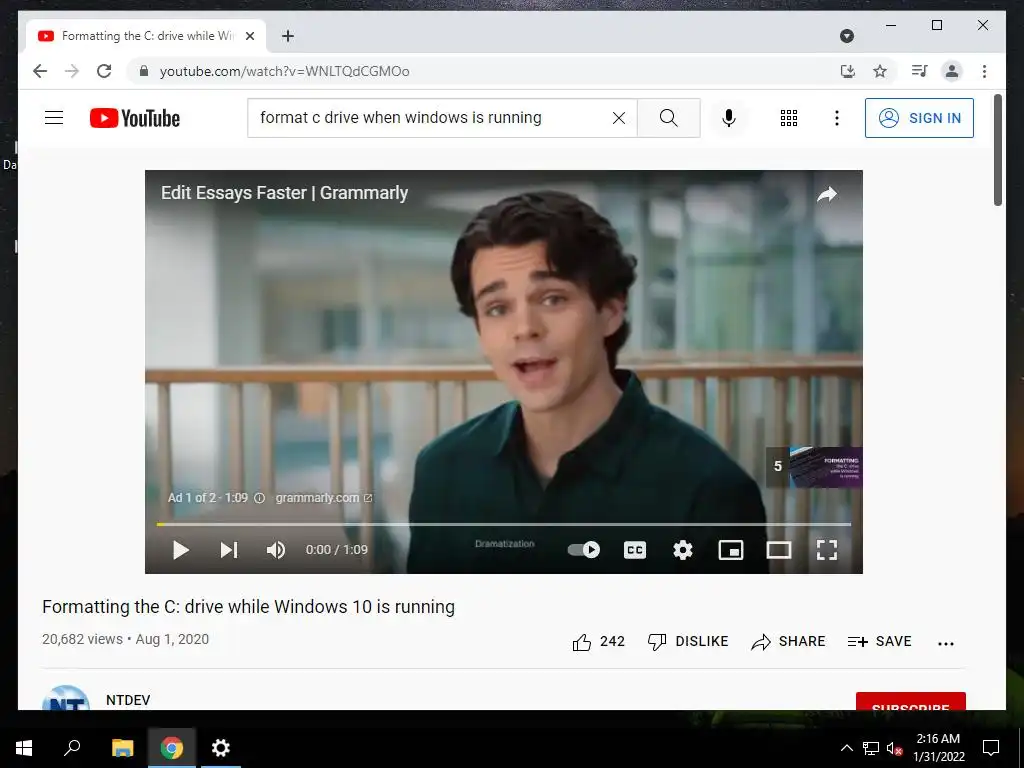Switch to theater mode
This screenshot has height=768, width=1024.
point(778,550)
